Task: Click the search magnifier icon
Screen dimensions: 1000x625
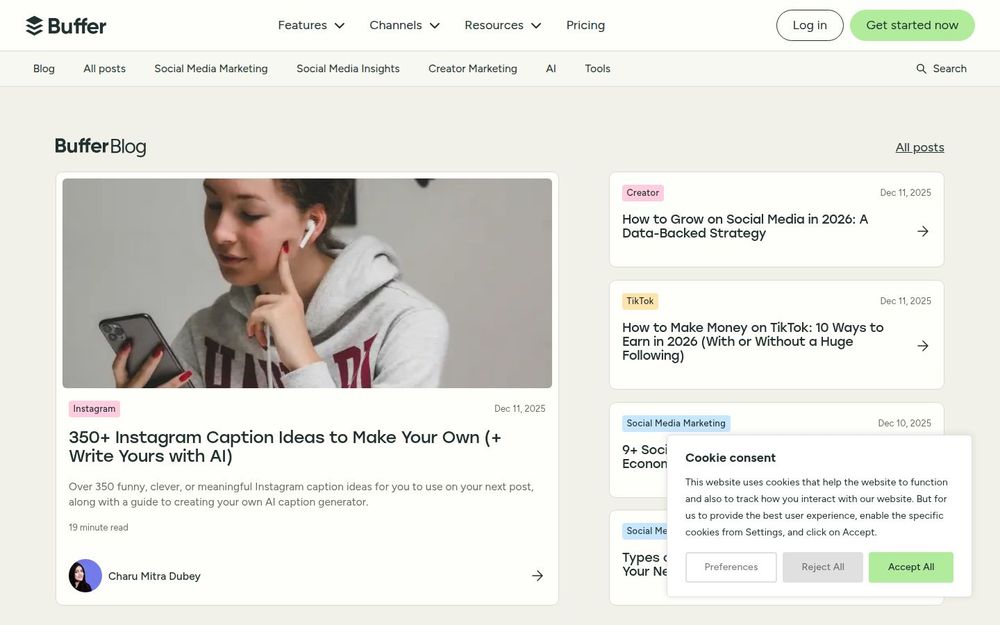Action: click(x=921, y=69)
